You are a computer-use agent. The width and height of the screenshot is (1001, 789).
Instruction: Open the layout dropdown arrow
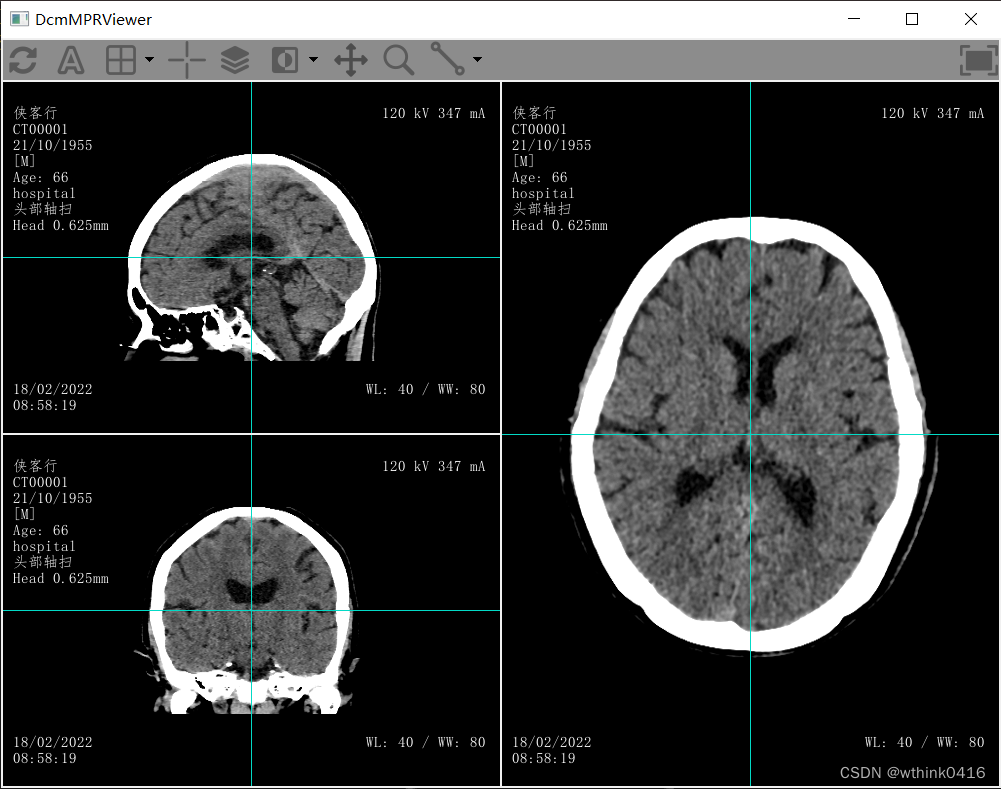(149, 59)
